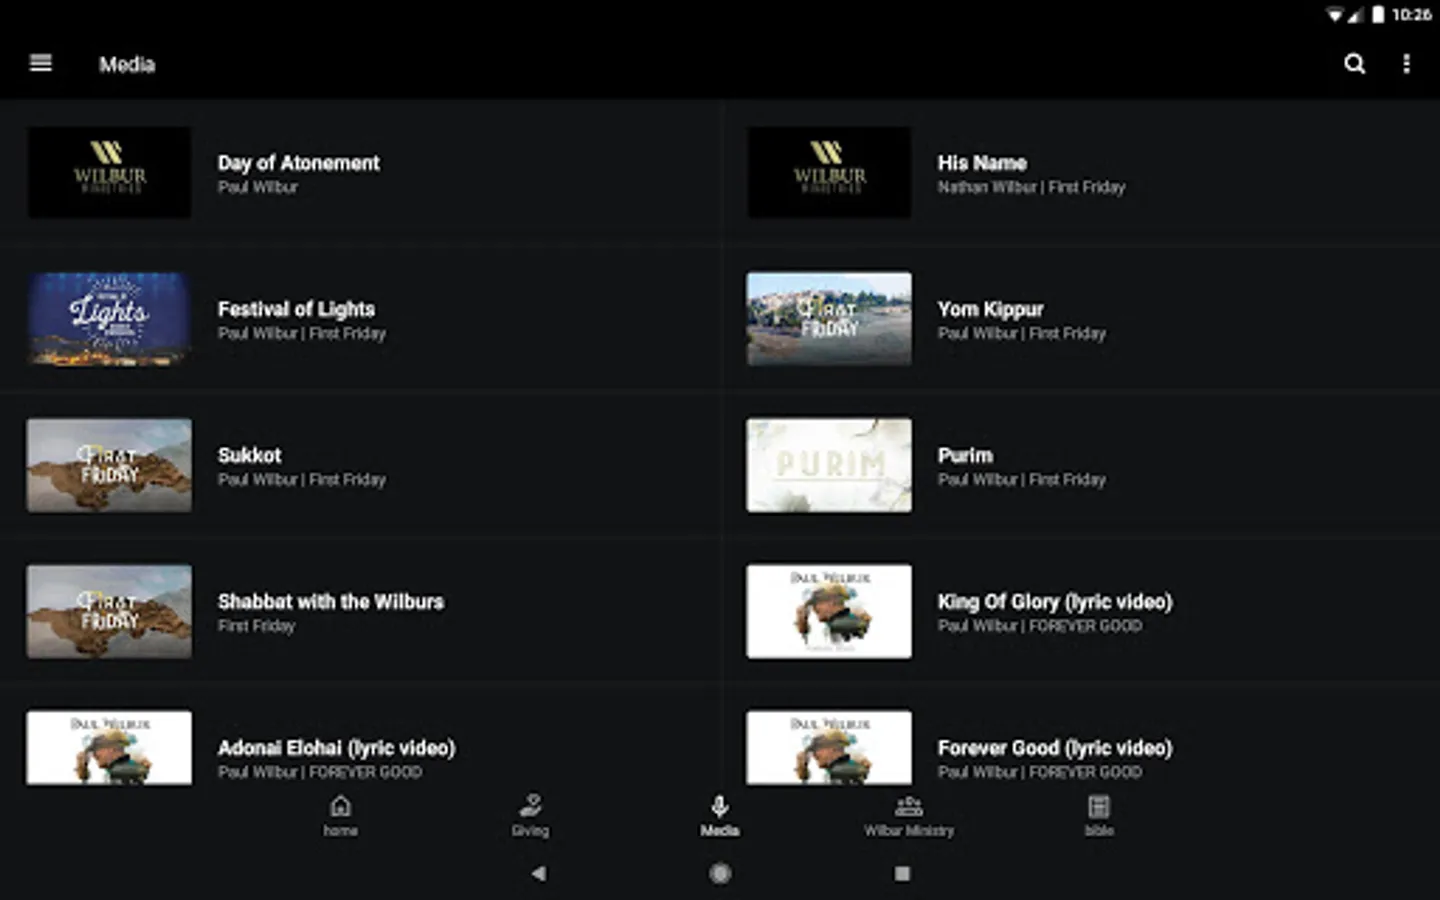
Task: Open Forever Good lyric video thumbnail
Action: (x=829, y=747)
